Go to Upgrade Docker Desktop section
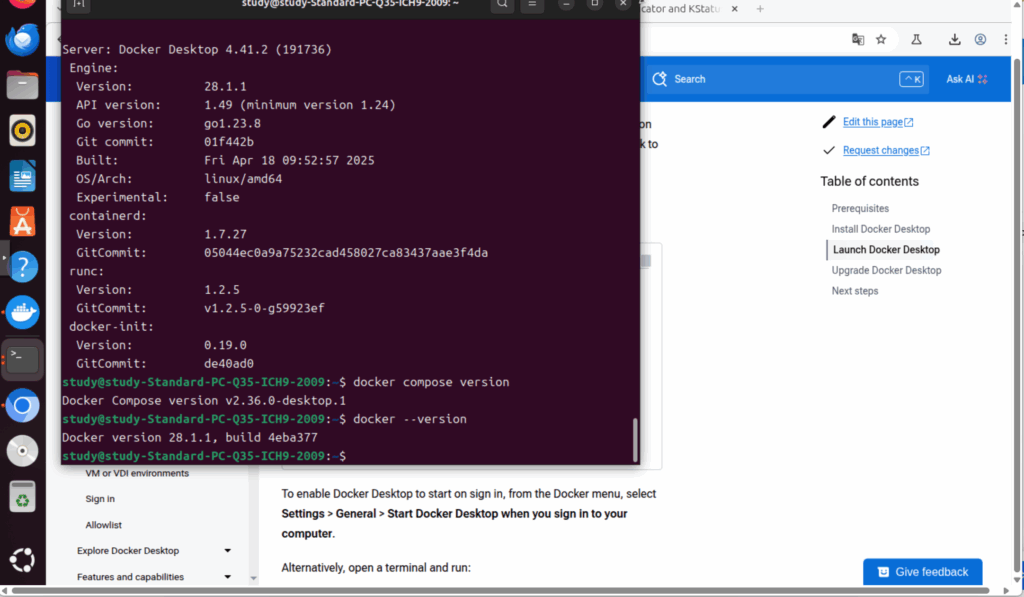1024x597 pixels. pos(886,270)
